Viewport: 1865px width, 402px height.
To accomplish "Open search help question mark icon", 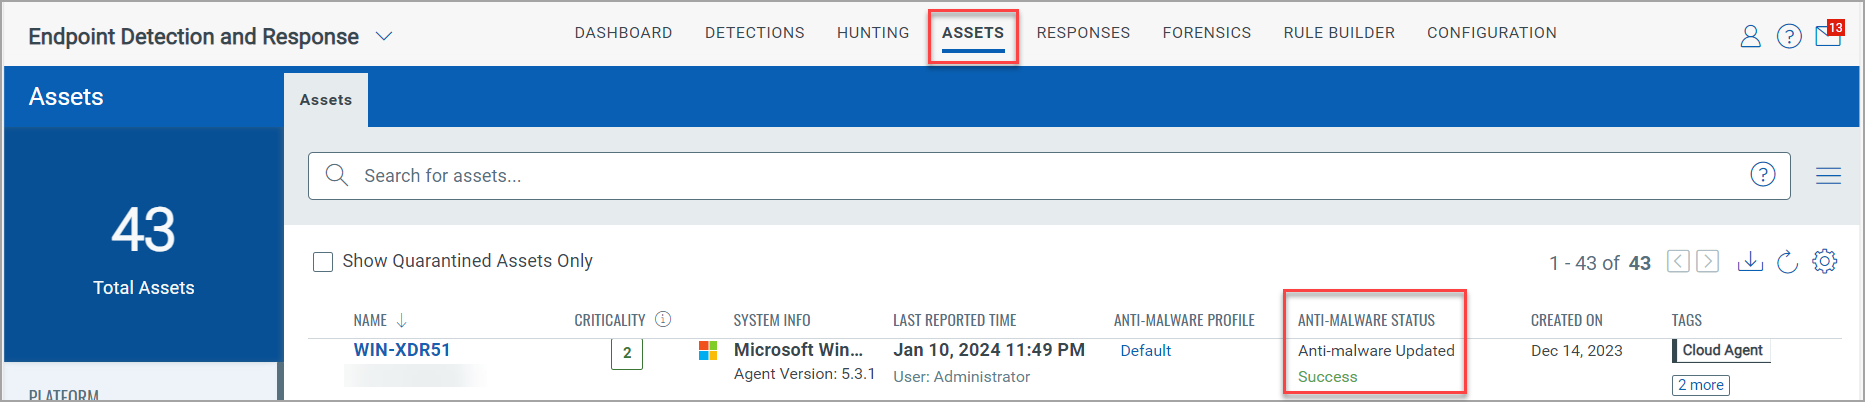I will [1762, 175].
